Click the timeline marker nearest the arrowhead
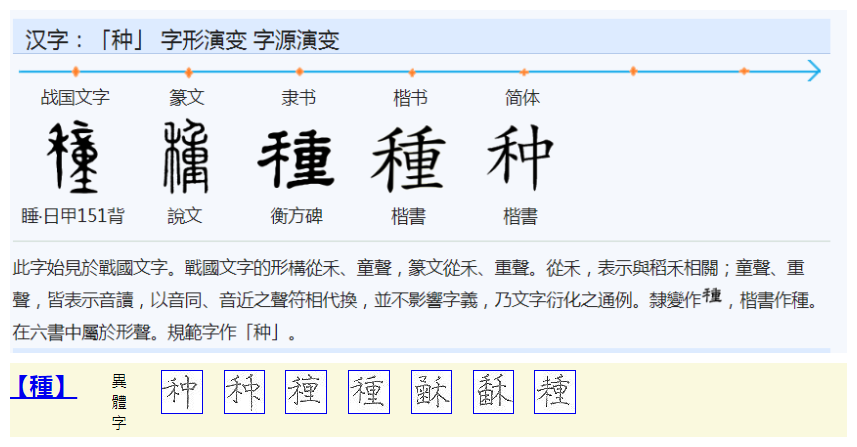Viewport: 857px width, 447px height. [x=744, y=71]
